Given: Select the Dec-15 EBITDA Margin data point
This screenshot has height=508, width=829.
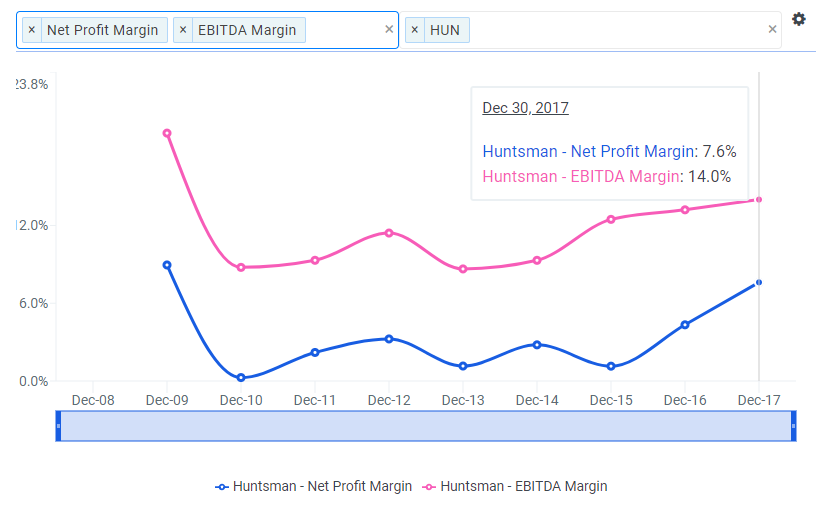Looking at the screenshot, I should 611,219.
